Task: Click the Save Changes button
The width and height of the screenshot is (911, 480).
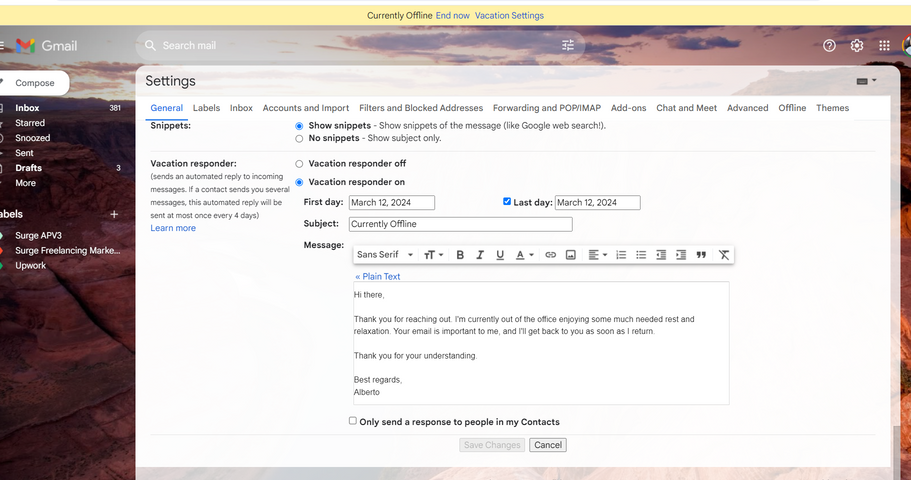Action: (x=492, y=445)
